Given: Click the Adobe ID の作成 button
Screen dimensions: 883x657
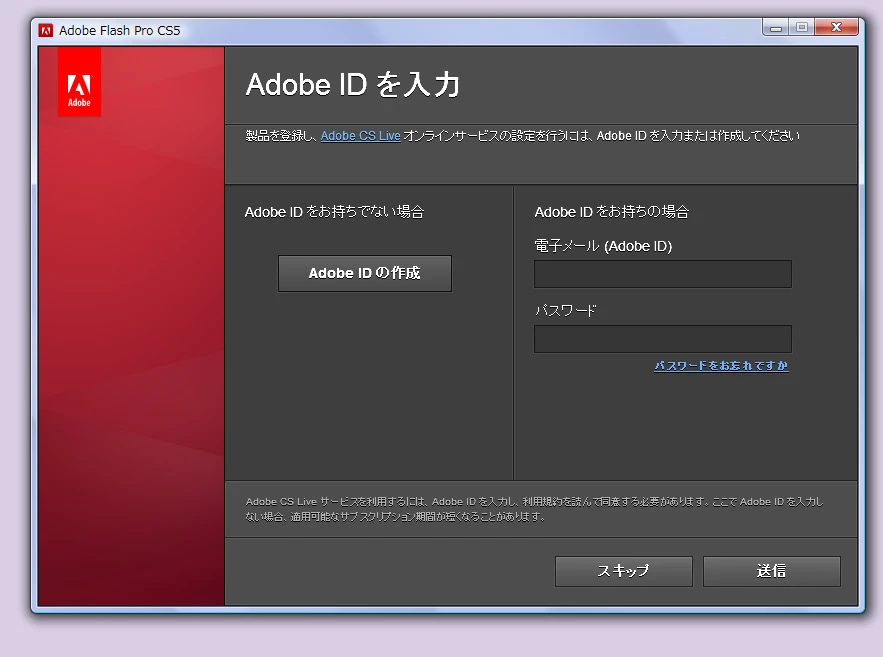Looking at the screenshot, I should (x=364, y=273).
